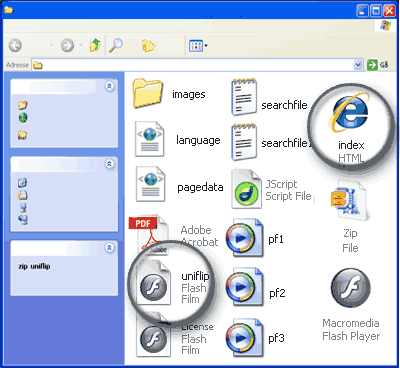
Task: Open the Search magnifier tool
Action: [116, 45]
